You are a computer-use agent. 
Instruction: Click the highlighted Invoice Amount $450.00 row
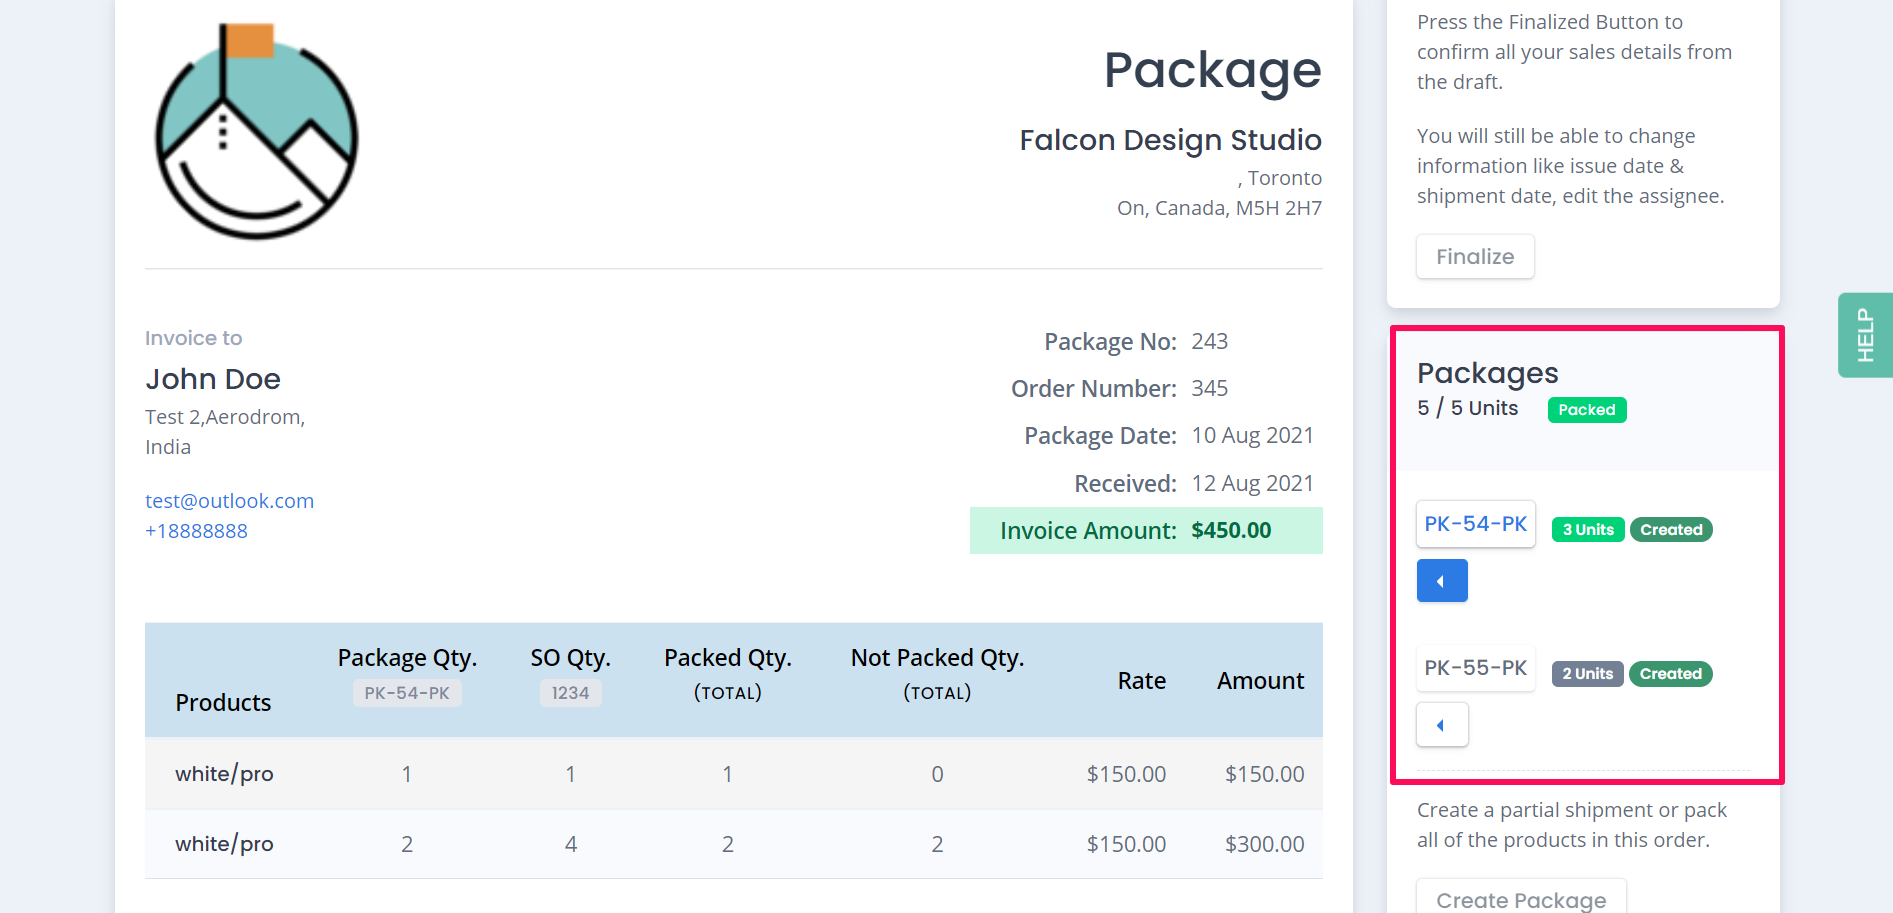[1145, 531]
